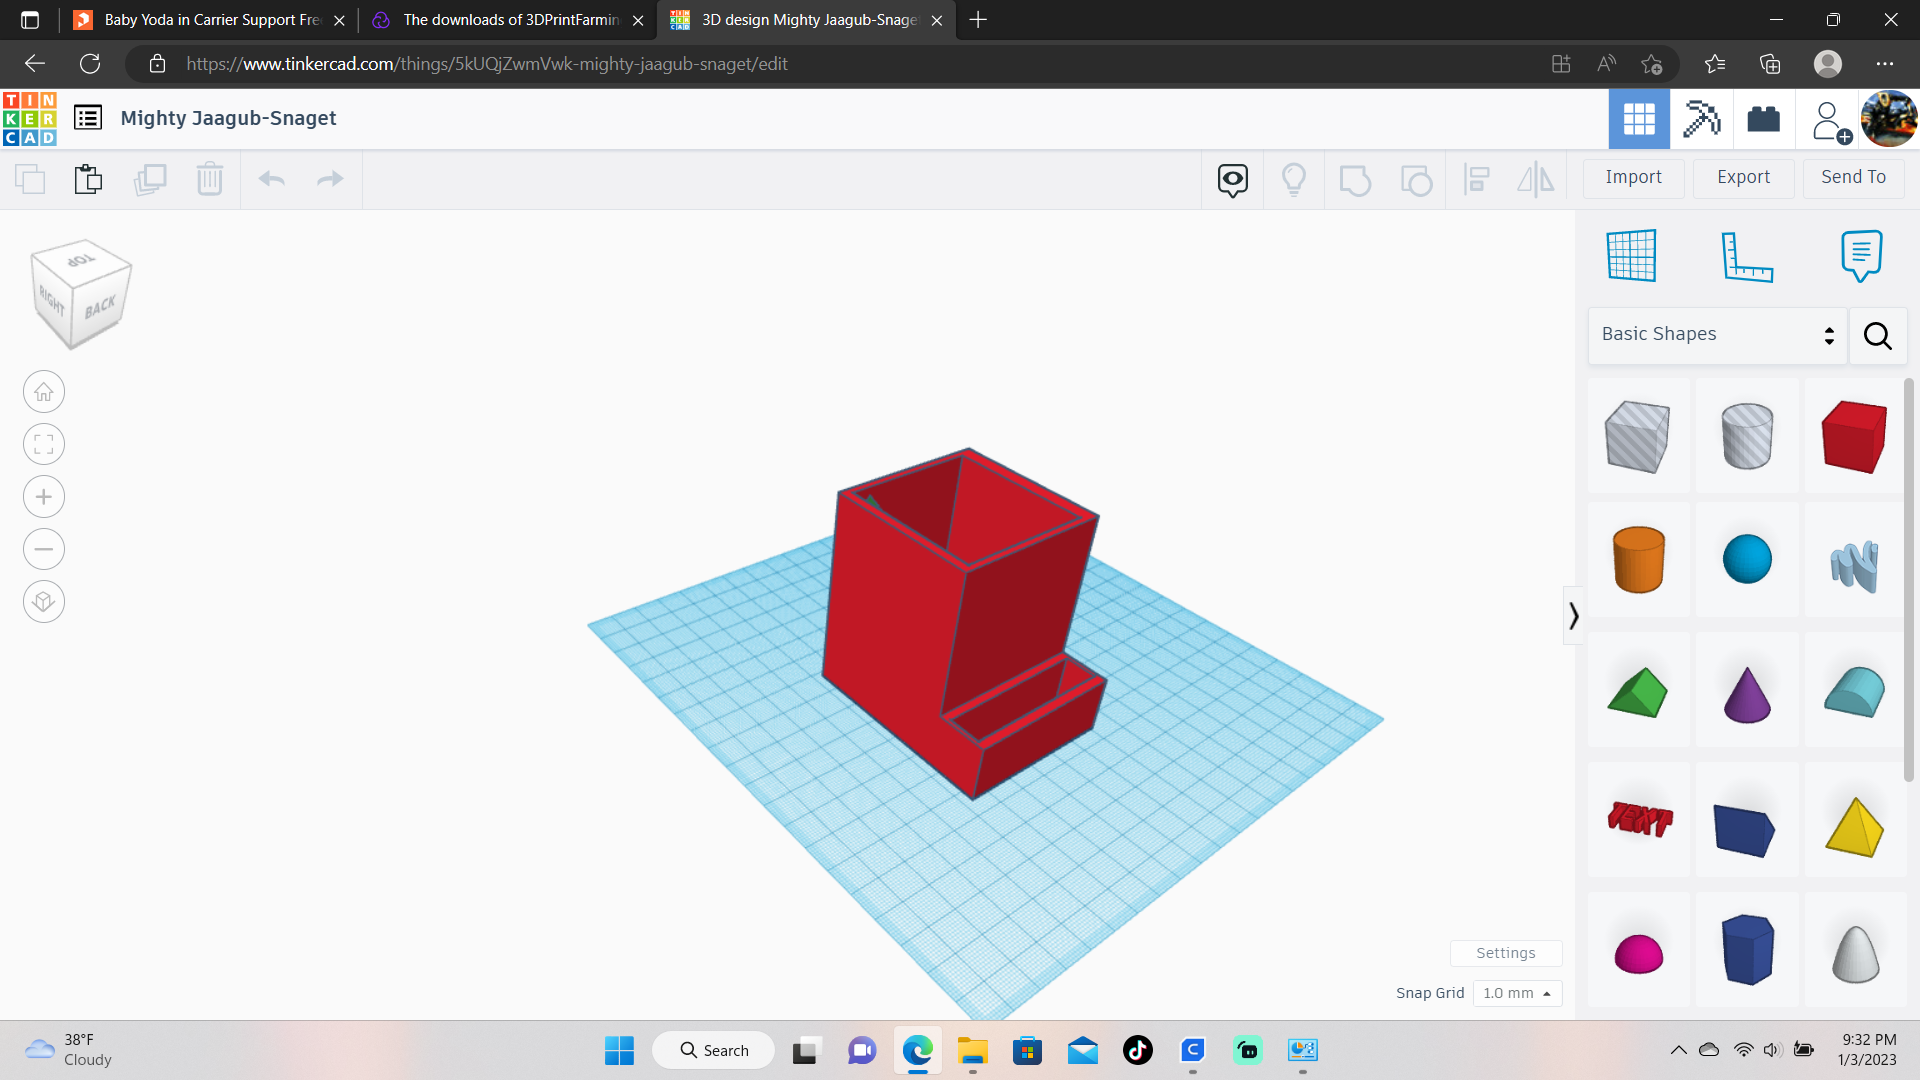Click the browser address bar
The height and width of the screenshot is (1080, 1920).
click(x=850, y=64)
